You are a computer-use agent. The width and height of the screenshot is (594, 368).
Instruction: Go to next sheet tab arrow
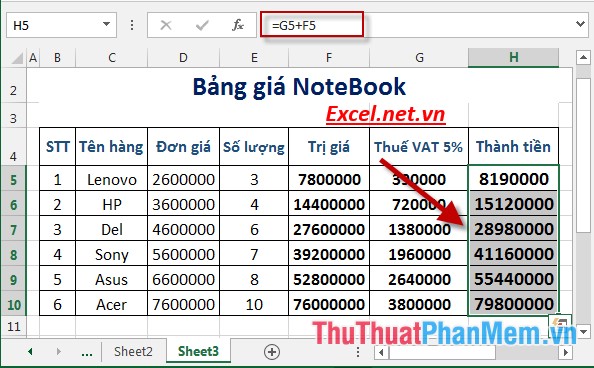pos(58,352)
